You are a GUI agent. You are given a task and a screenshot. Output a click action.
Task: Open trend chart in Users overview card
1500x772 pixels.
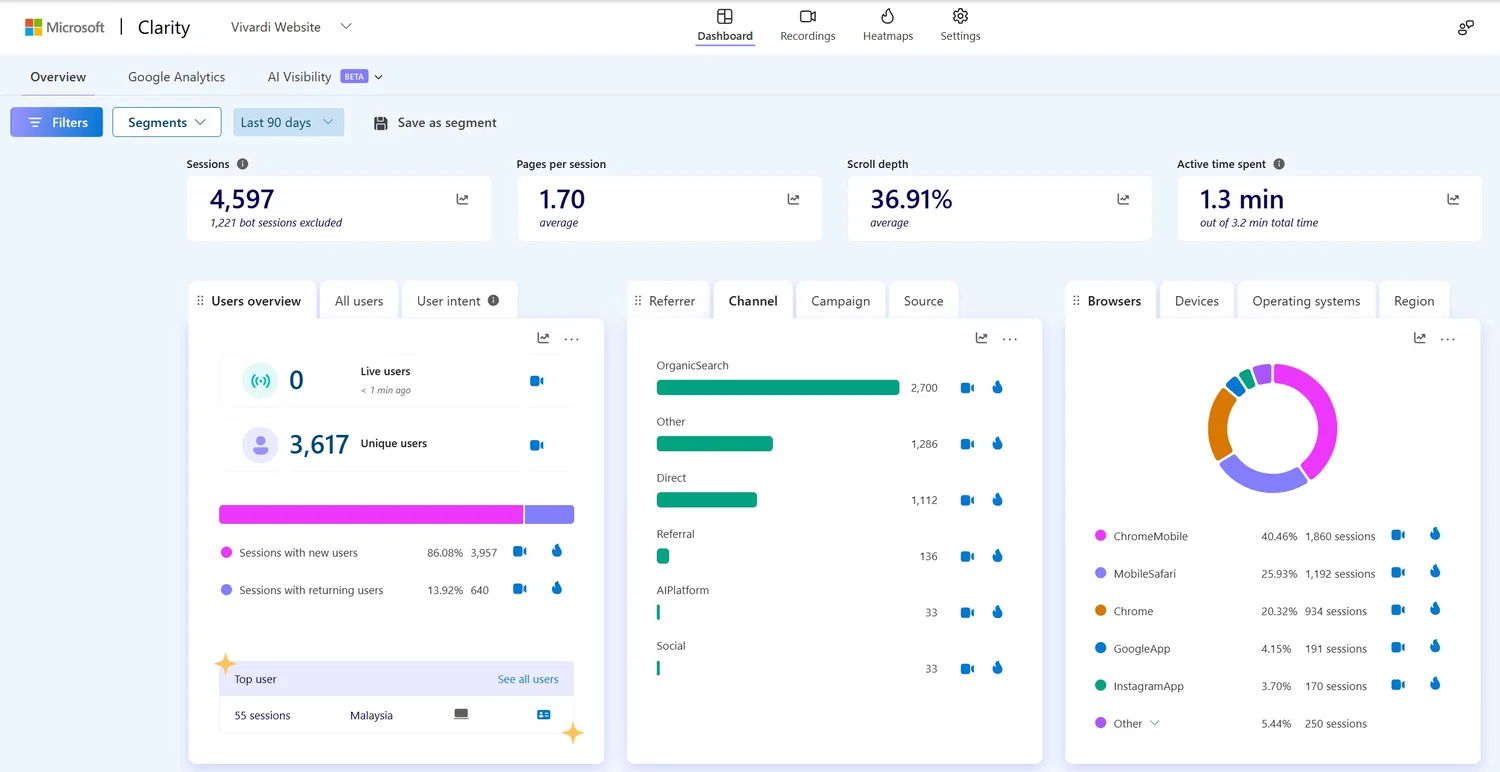(x=543, y=338)
